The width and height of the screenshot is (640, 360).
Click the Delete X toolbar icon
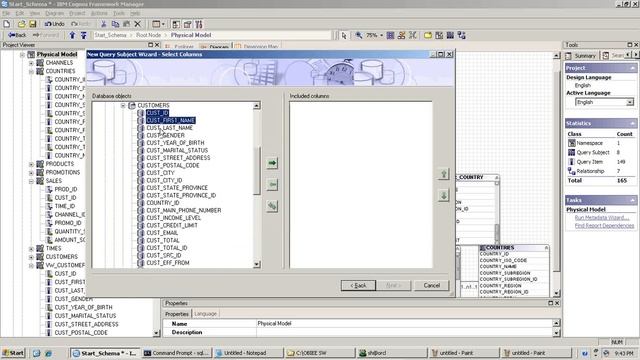[138, 24]
